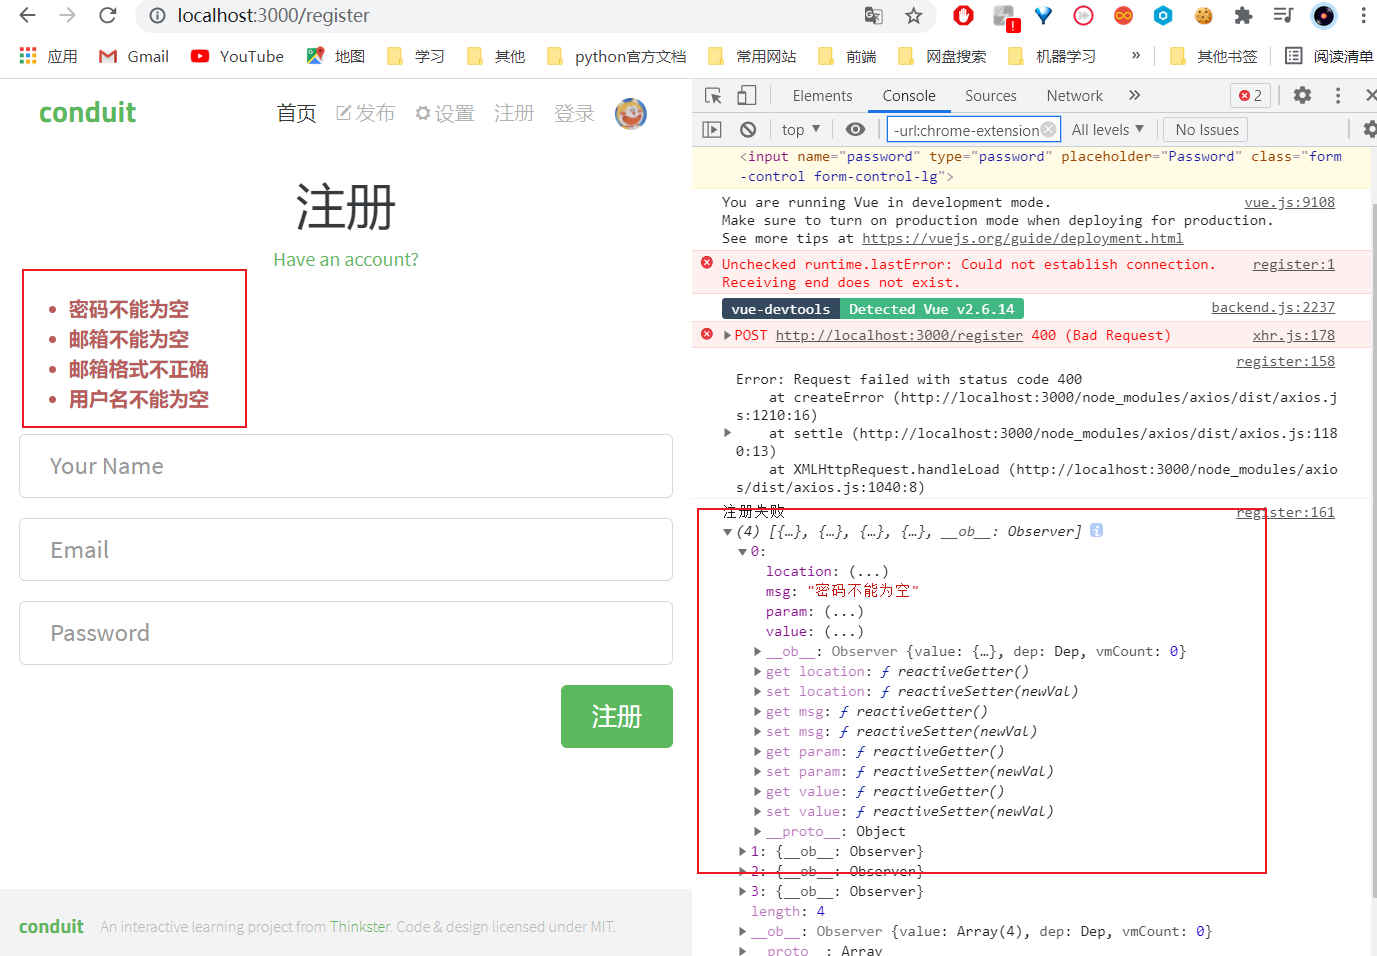Clear the chrome-extension console filter
This screenshot has height=956, width=1377.
point(1048,129)
